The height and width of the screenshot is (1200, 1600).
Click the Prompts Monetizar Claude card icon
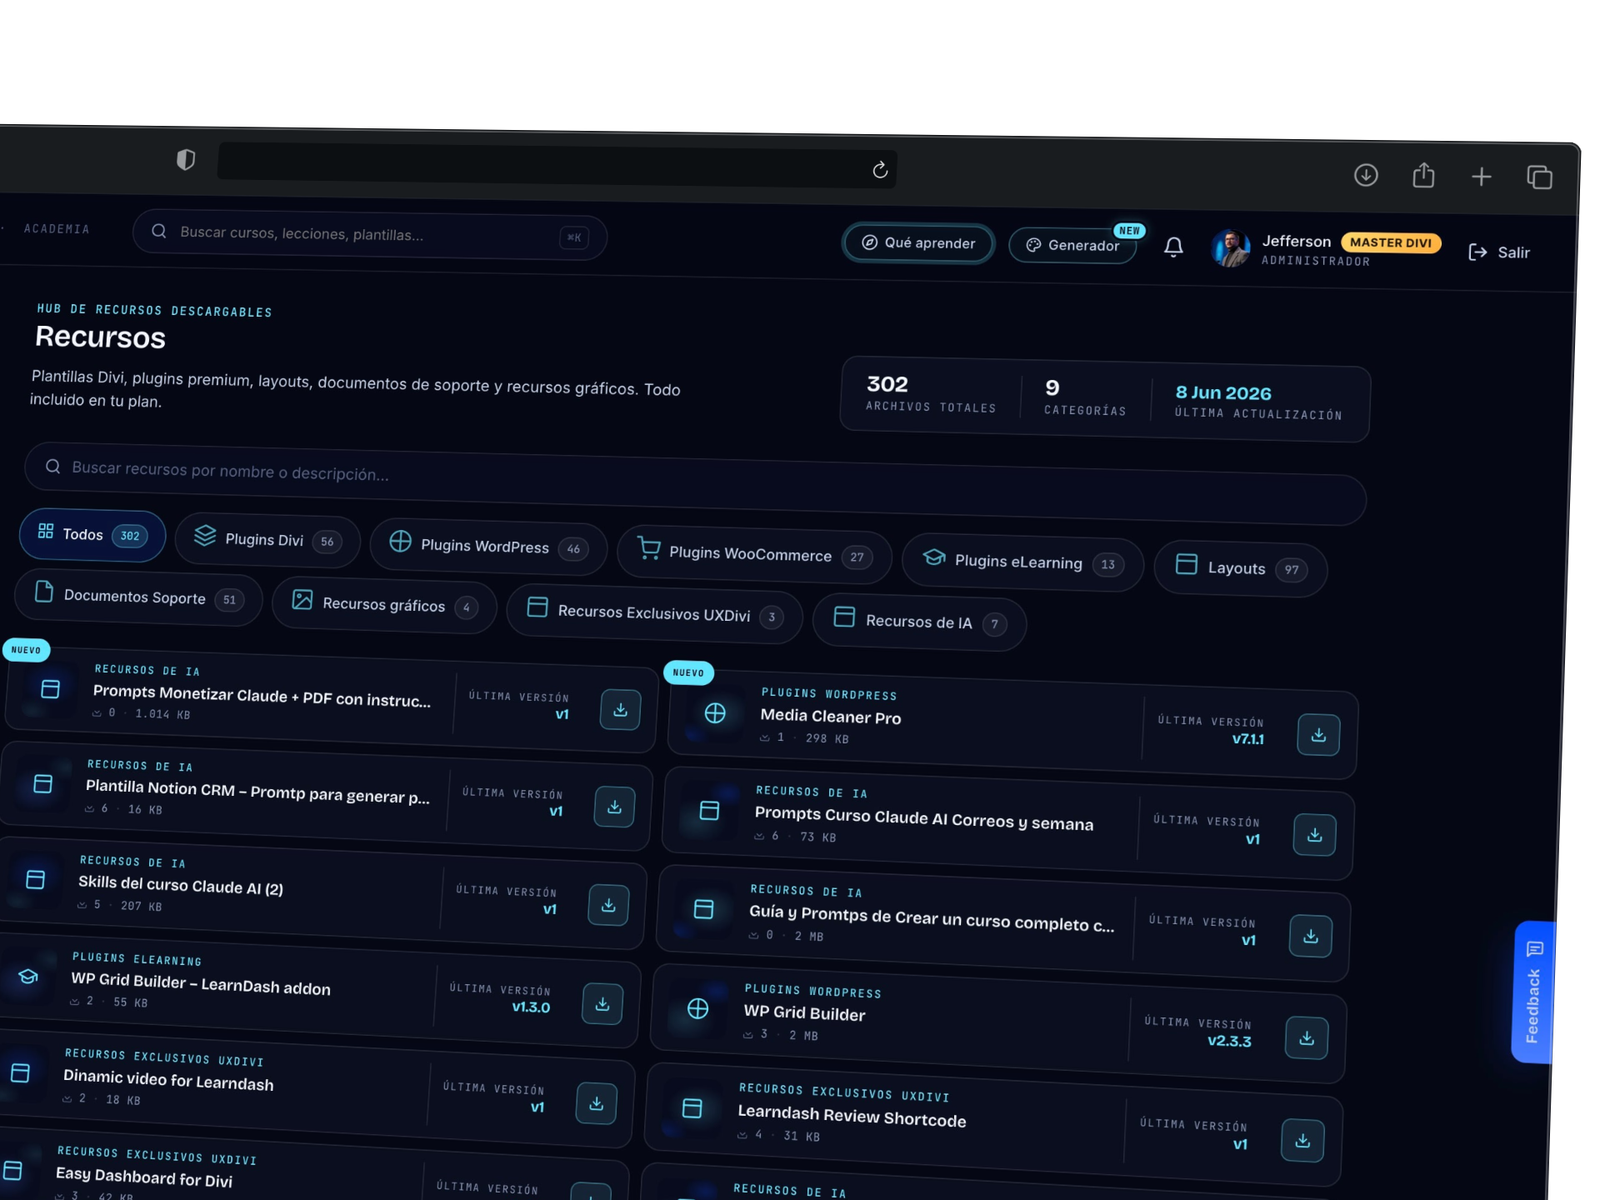(x=50, y=689)
